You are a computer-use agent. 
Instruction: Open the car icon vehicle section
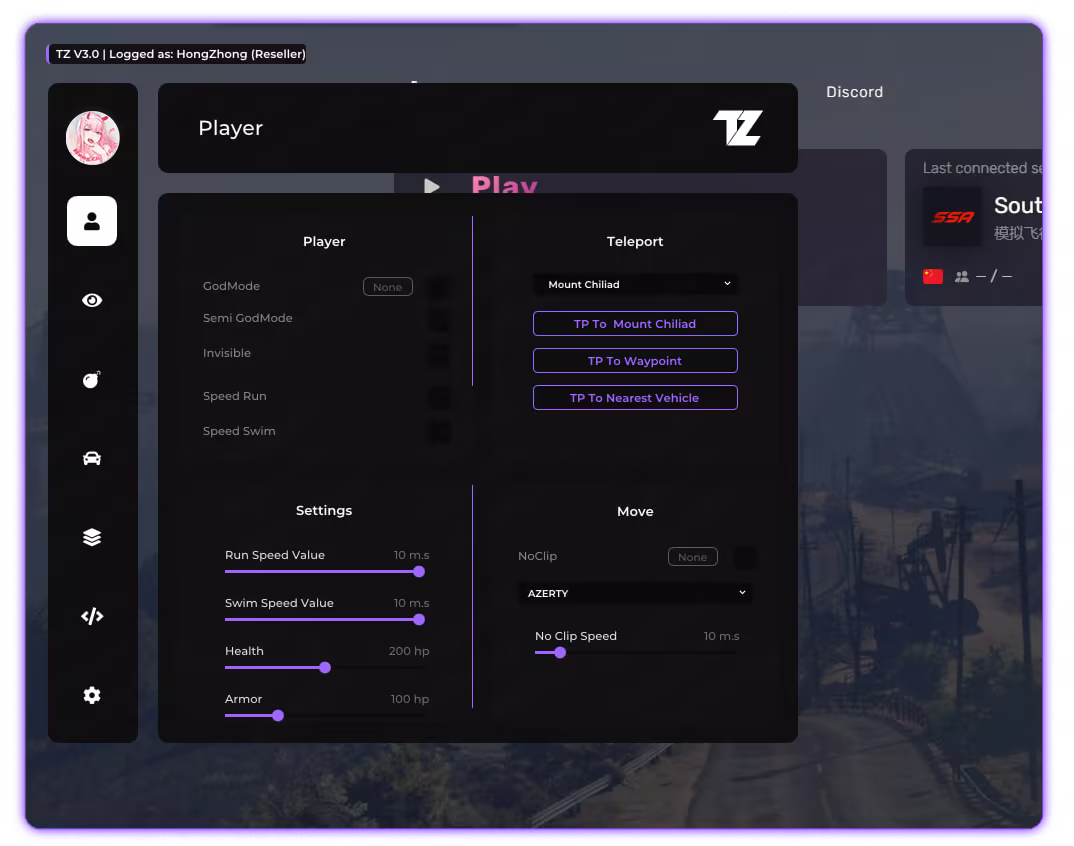tap(92, 458)
